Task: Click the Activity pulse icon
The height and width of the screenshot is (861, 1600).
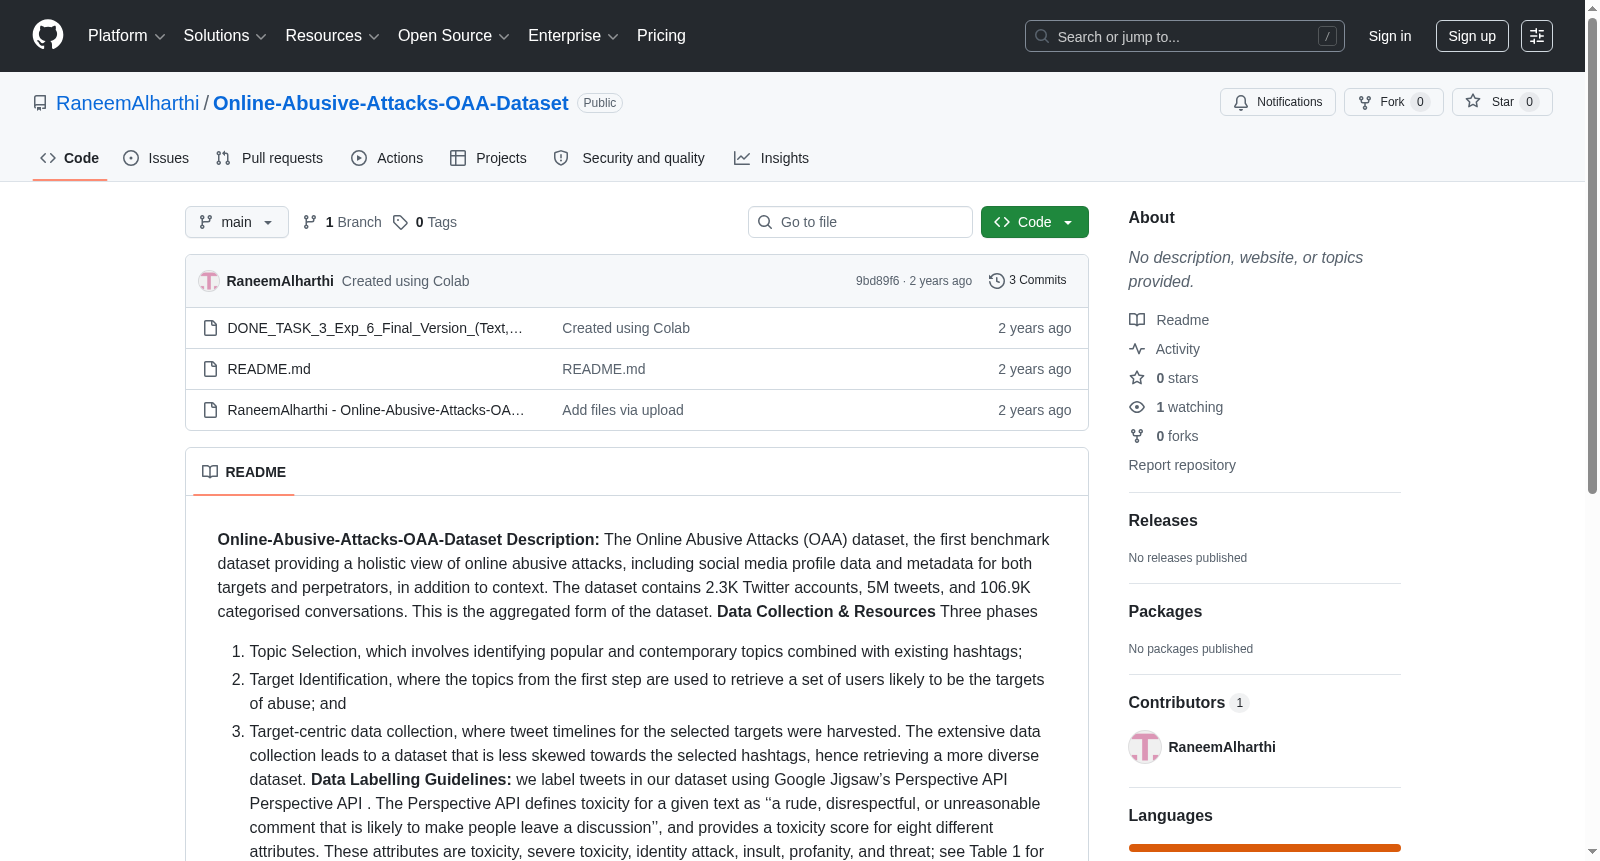Action: pos(1137,349)
